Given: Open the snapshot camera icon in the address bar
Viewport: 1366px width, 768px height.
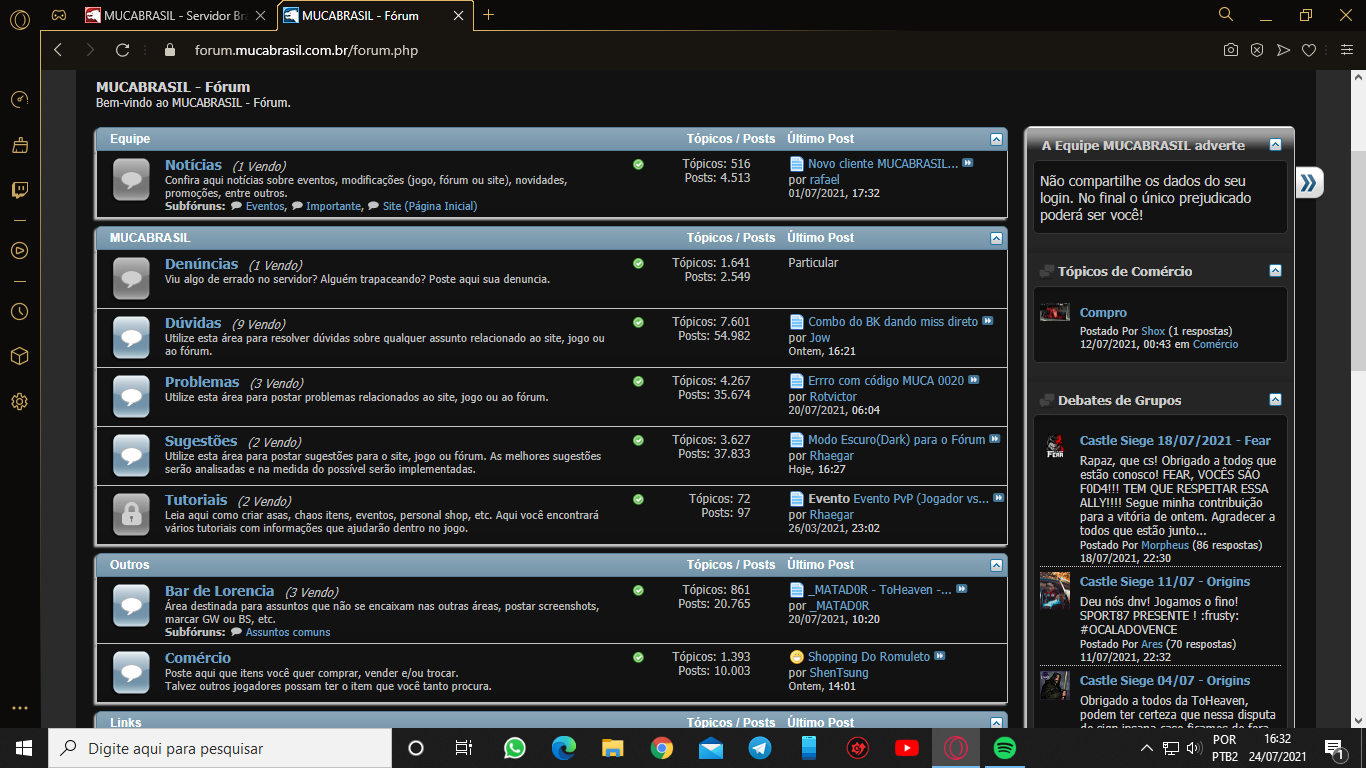Looking at the screenshot, I should pyautogui.click(x=1231, y=50).
